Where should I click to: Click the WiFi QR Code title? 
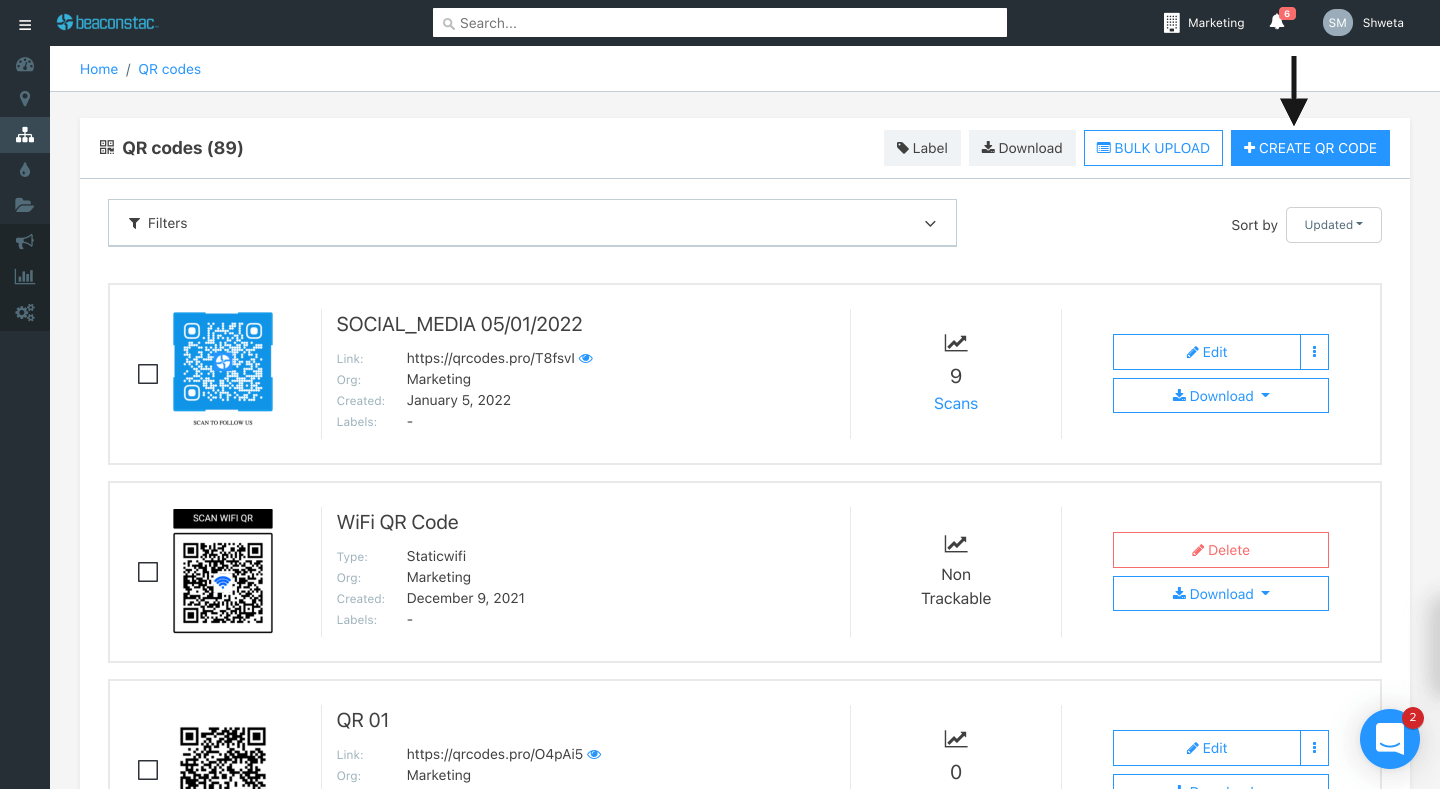[397, 522]
